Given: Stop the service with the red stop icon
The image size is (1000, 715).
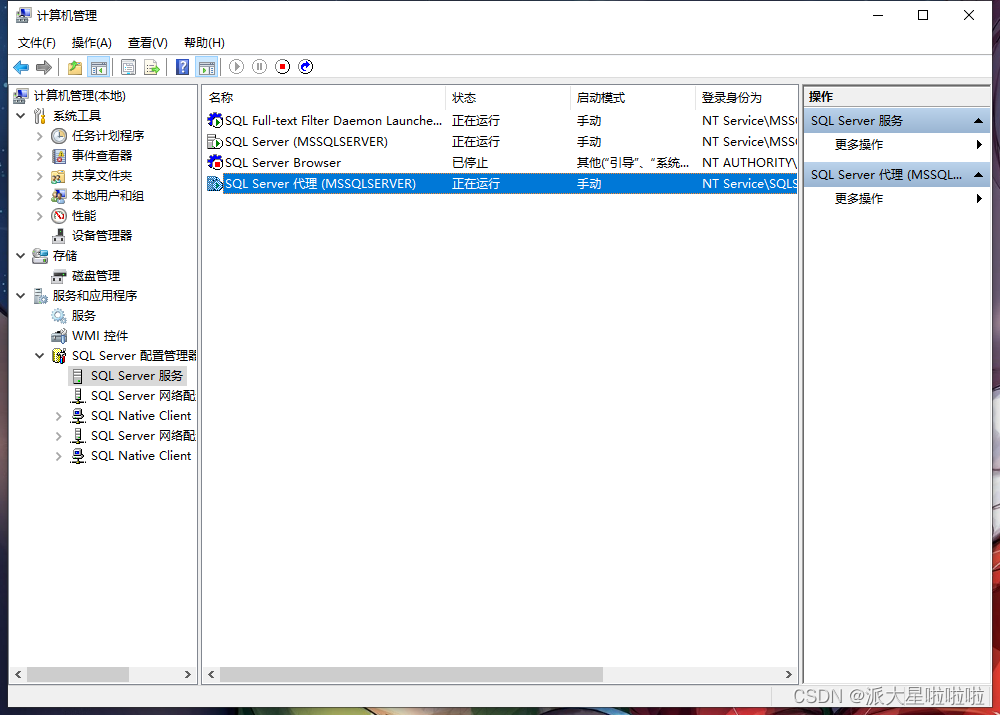Looking at the screenshot, I should (283, 67).
